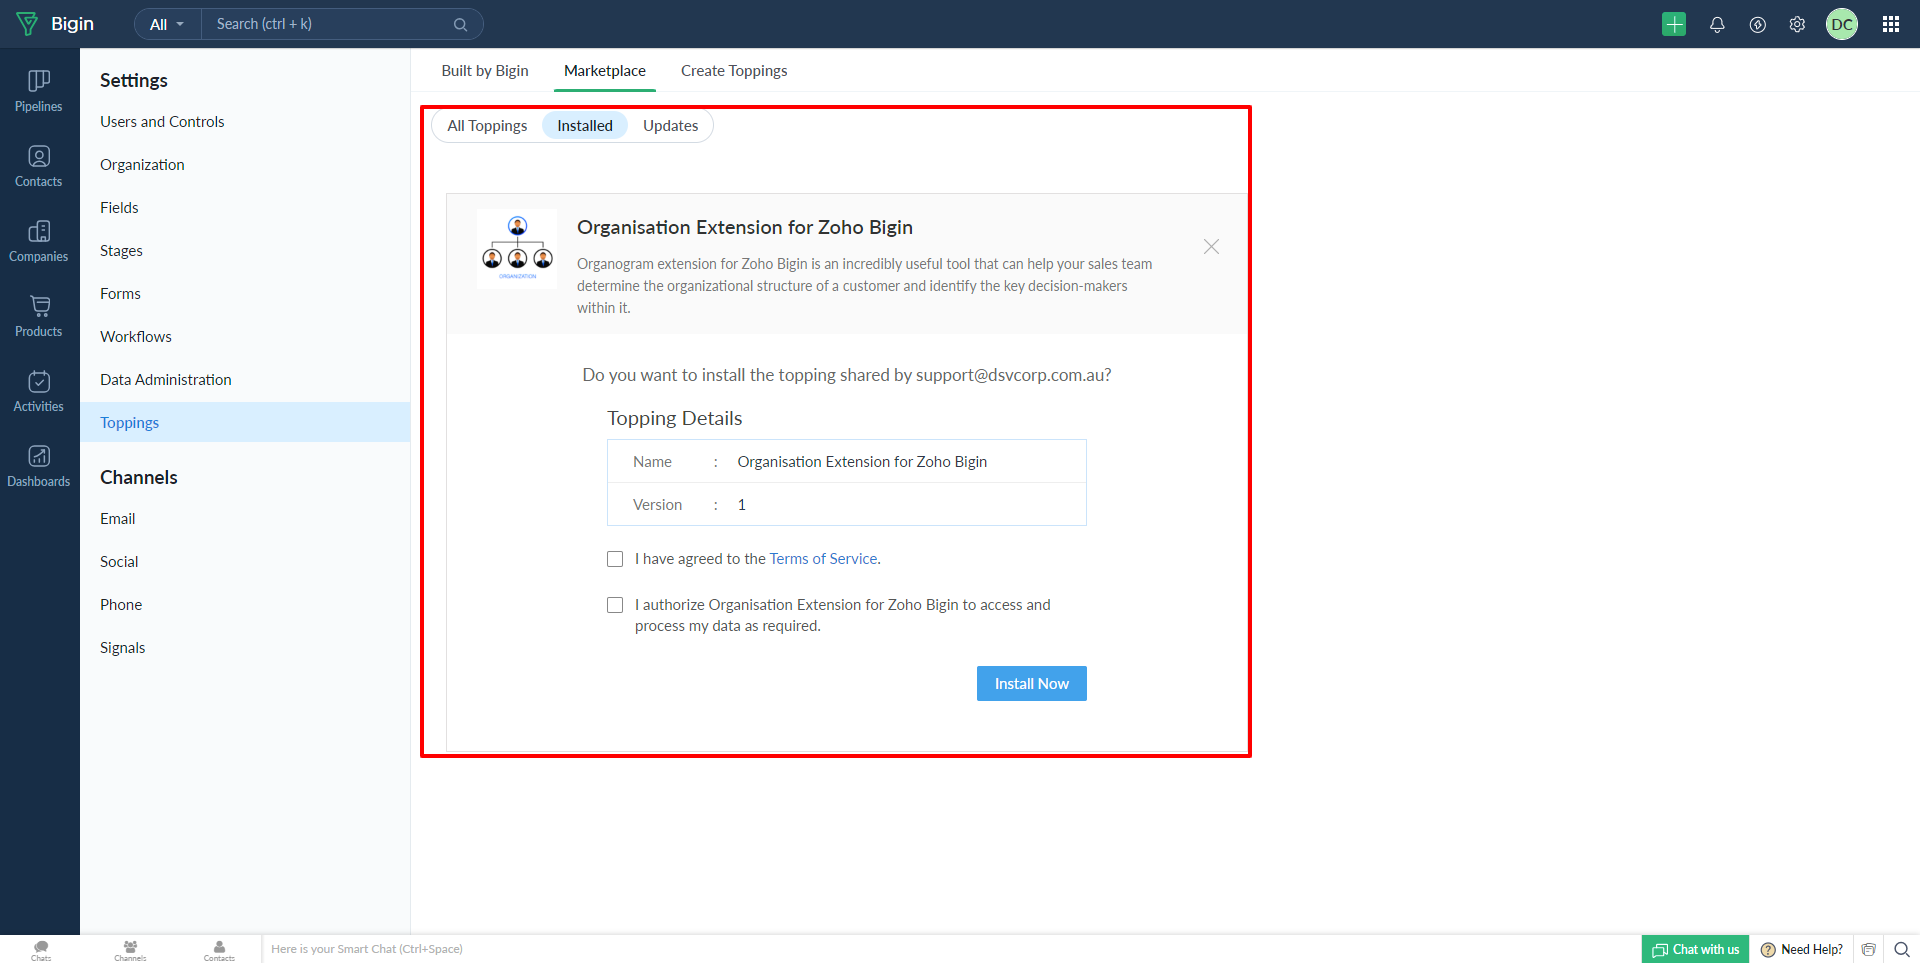Image resolution: width=1920 pixels, height=963 pixels.
Task: Check the authorize data access box
Action: tap(615, 605)
